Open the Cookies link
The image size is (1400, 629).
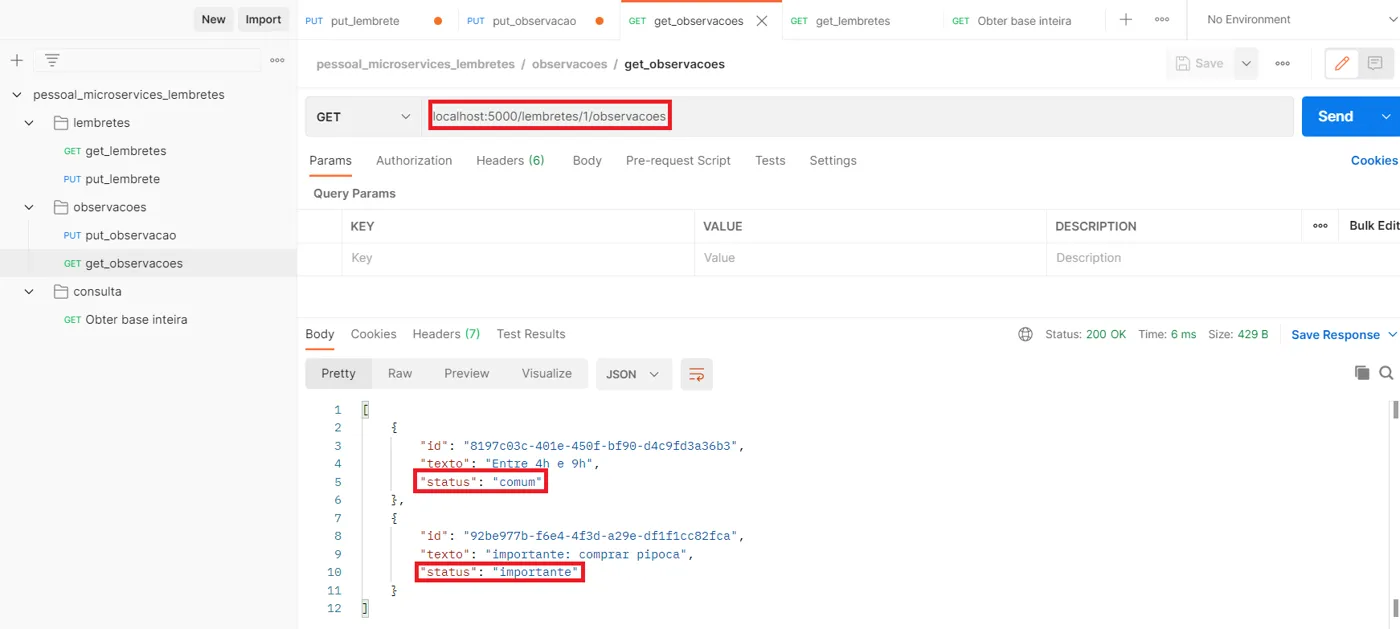click(x=1374, y=160)
